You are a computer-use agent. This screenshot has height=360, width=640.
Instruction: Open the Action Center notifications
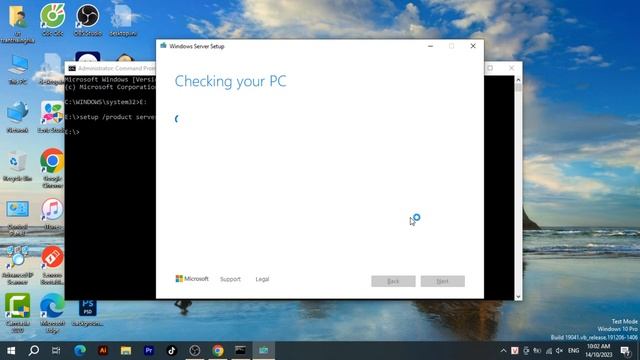click(x=625, y=351)
